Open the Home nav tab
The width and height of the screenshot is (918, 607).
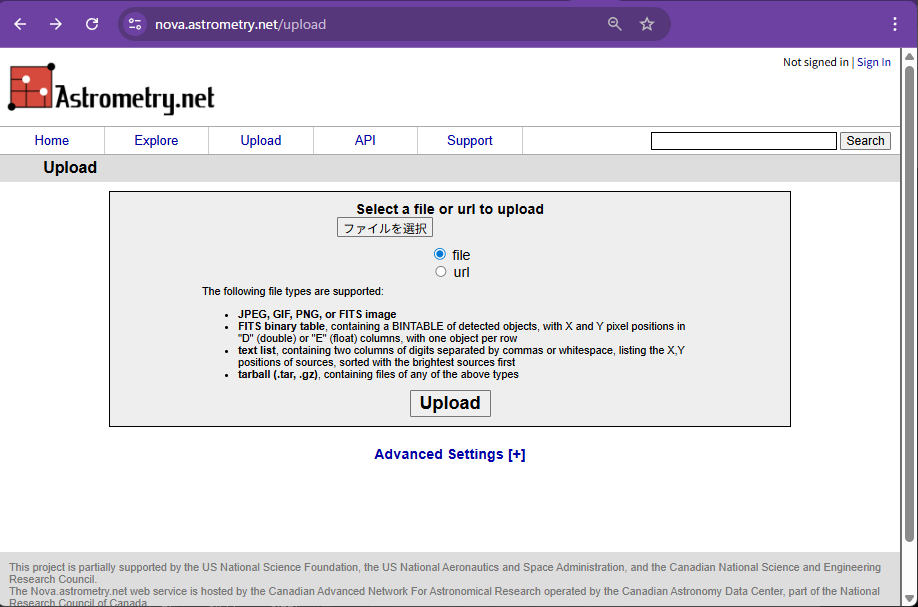pyautogui.click(x=52, y=140)
